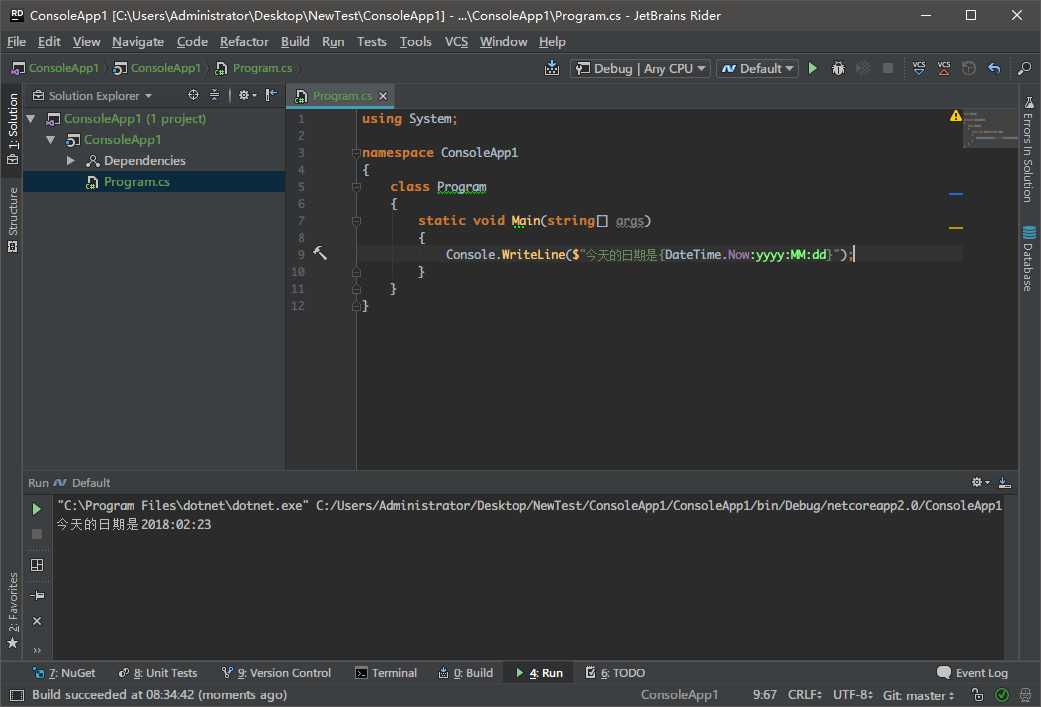1041x707 pixels.
Task: Open the Tools menu
Action: 416,42
